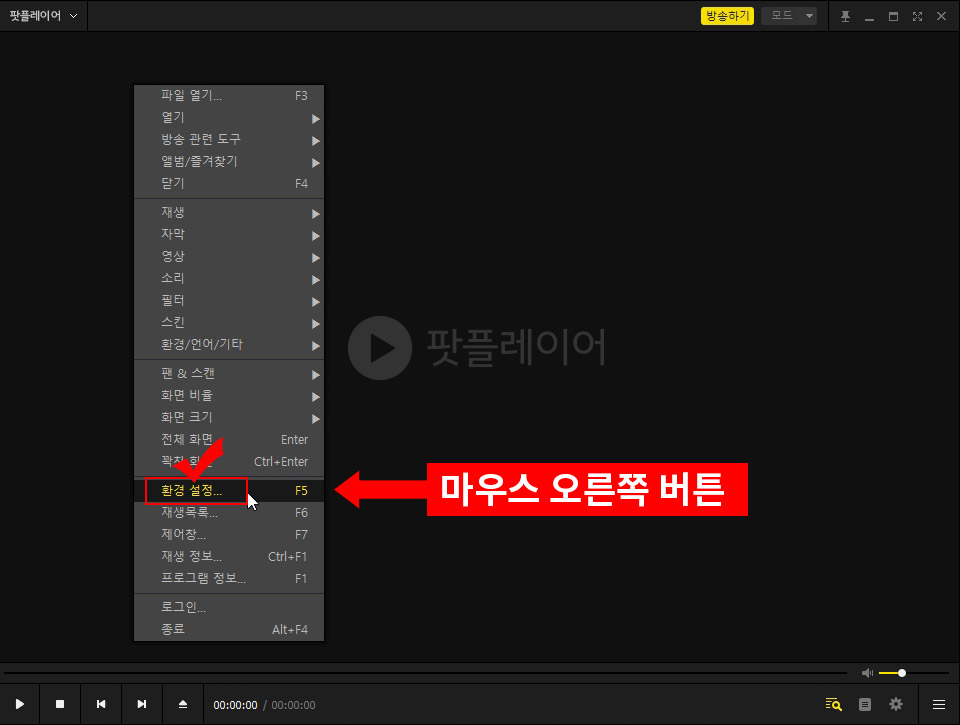Mute sound with the speaker icon
Image resolution: width=960 pixels, height=725 pixels.
[867, 673]
